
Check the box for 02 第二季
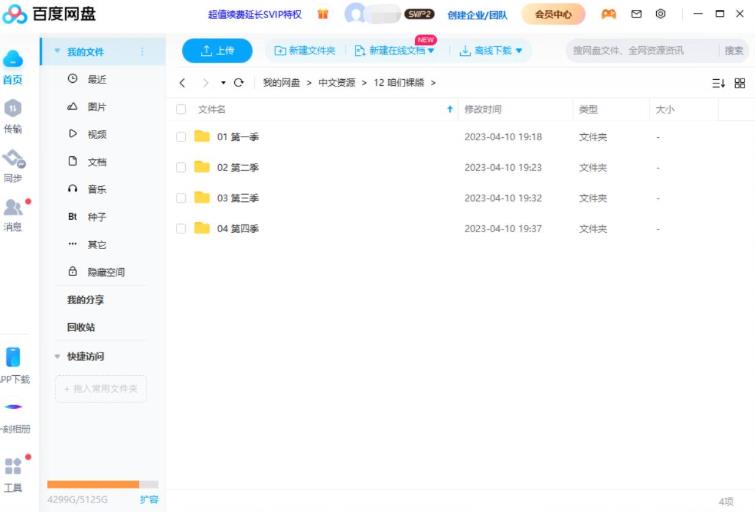[x=181, y=168]
